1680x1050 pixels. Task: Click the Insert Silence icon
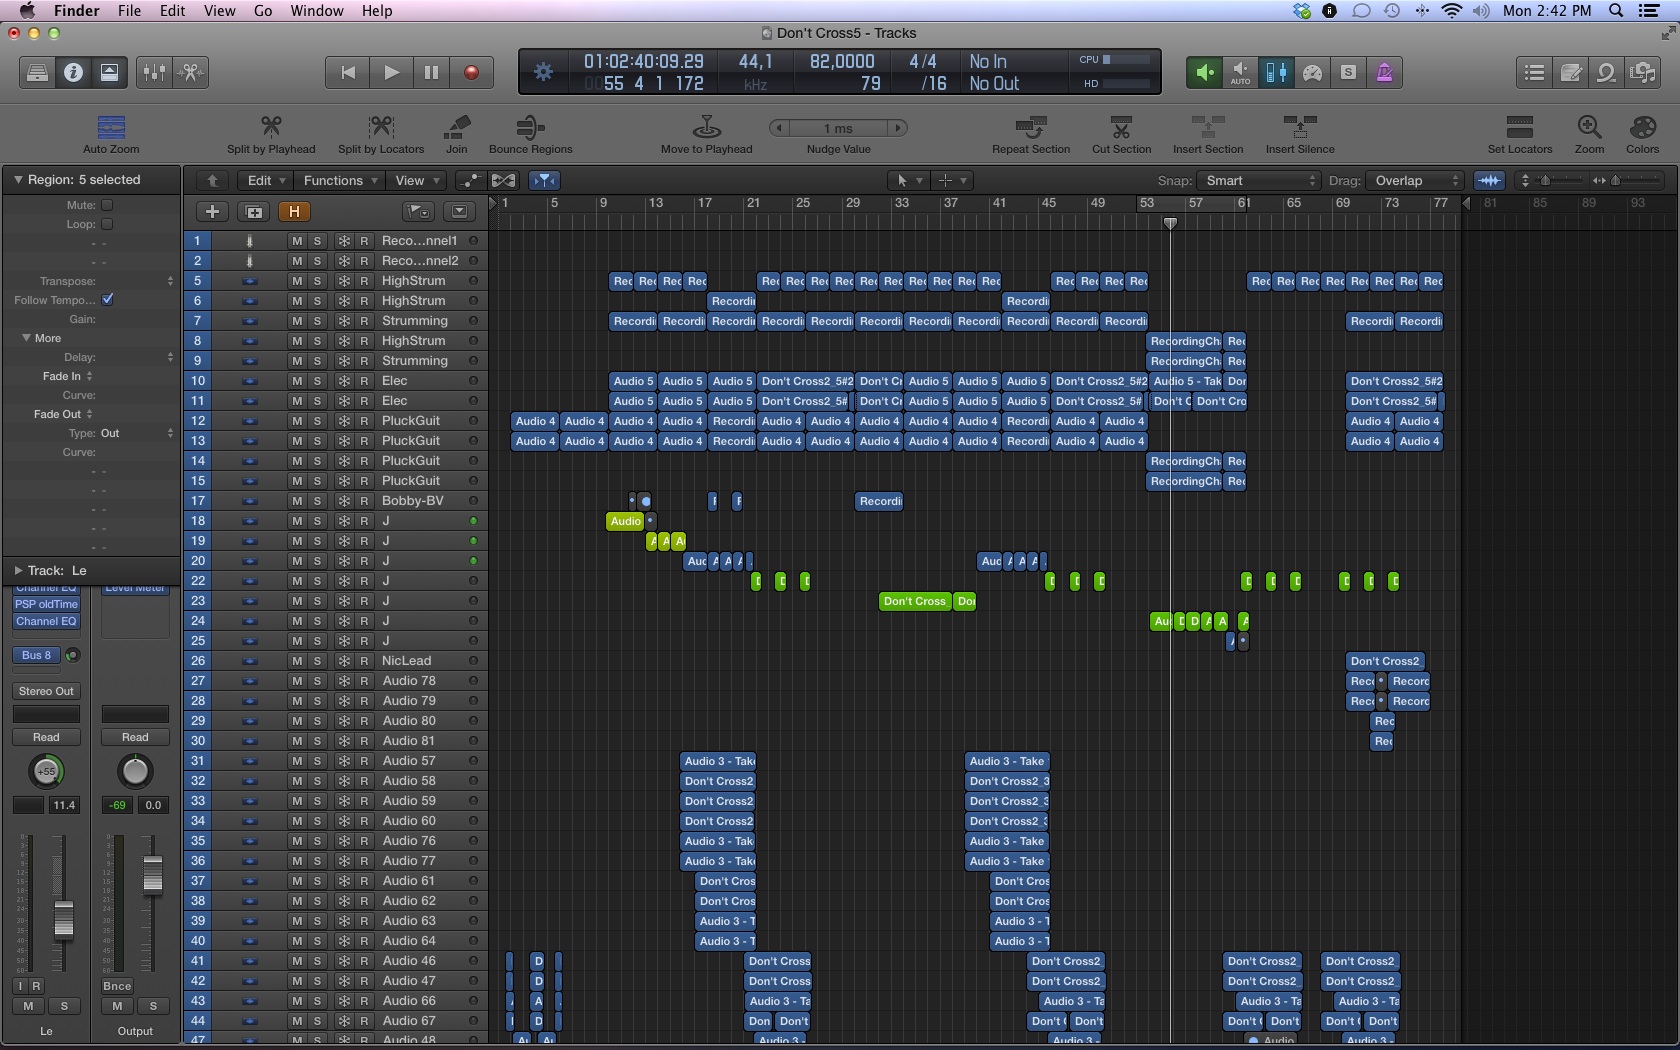click(1299, 127)
